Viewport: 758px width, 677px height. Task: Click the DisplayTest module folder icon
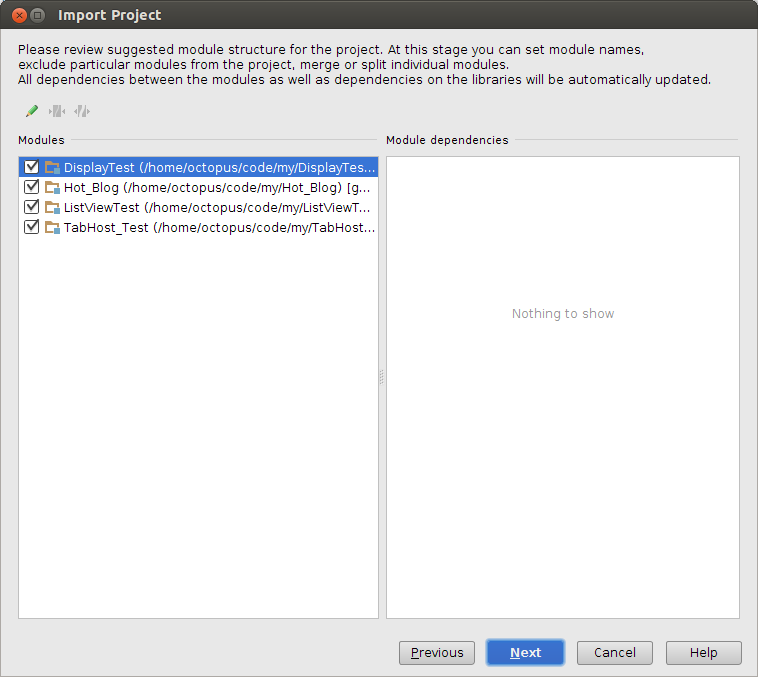(x=52, y=167)
